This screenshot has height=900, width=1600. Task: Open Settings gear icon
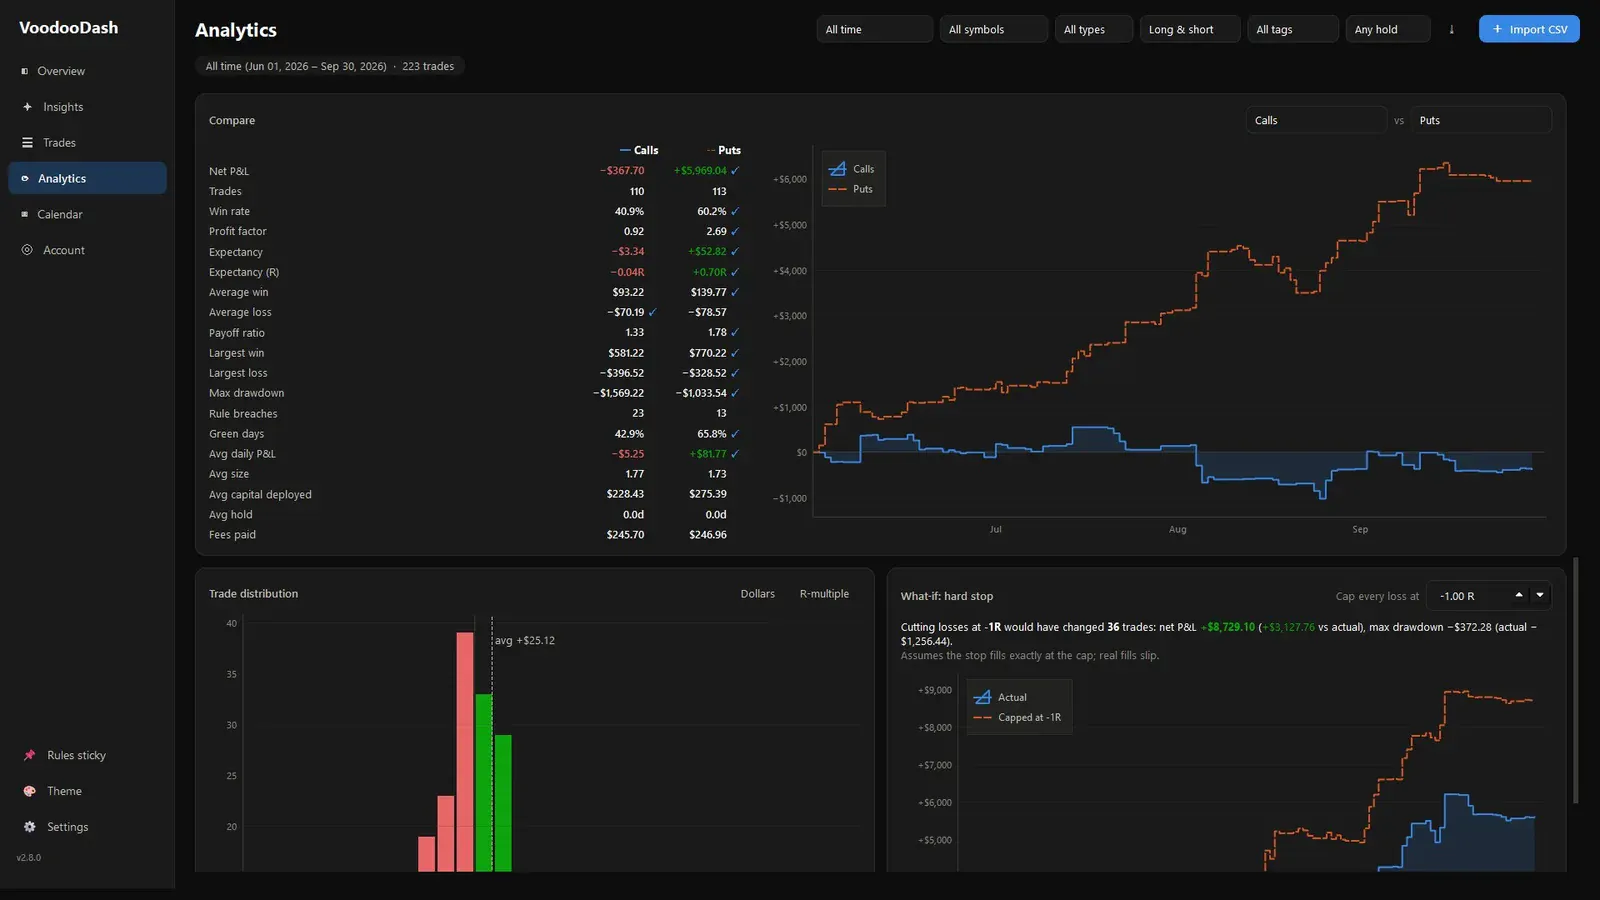coord(29,827)
